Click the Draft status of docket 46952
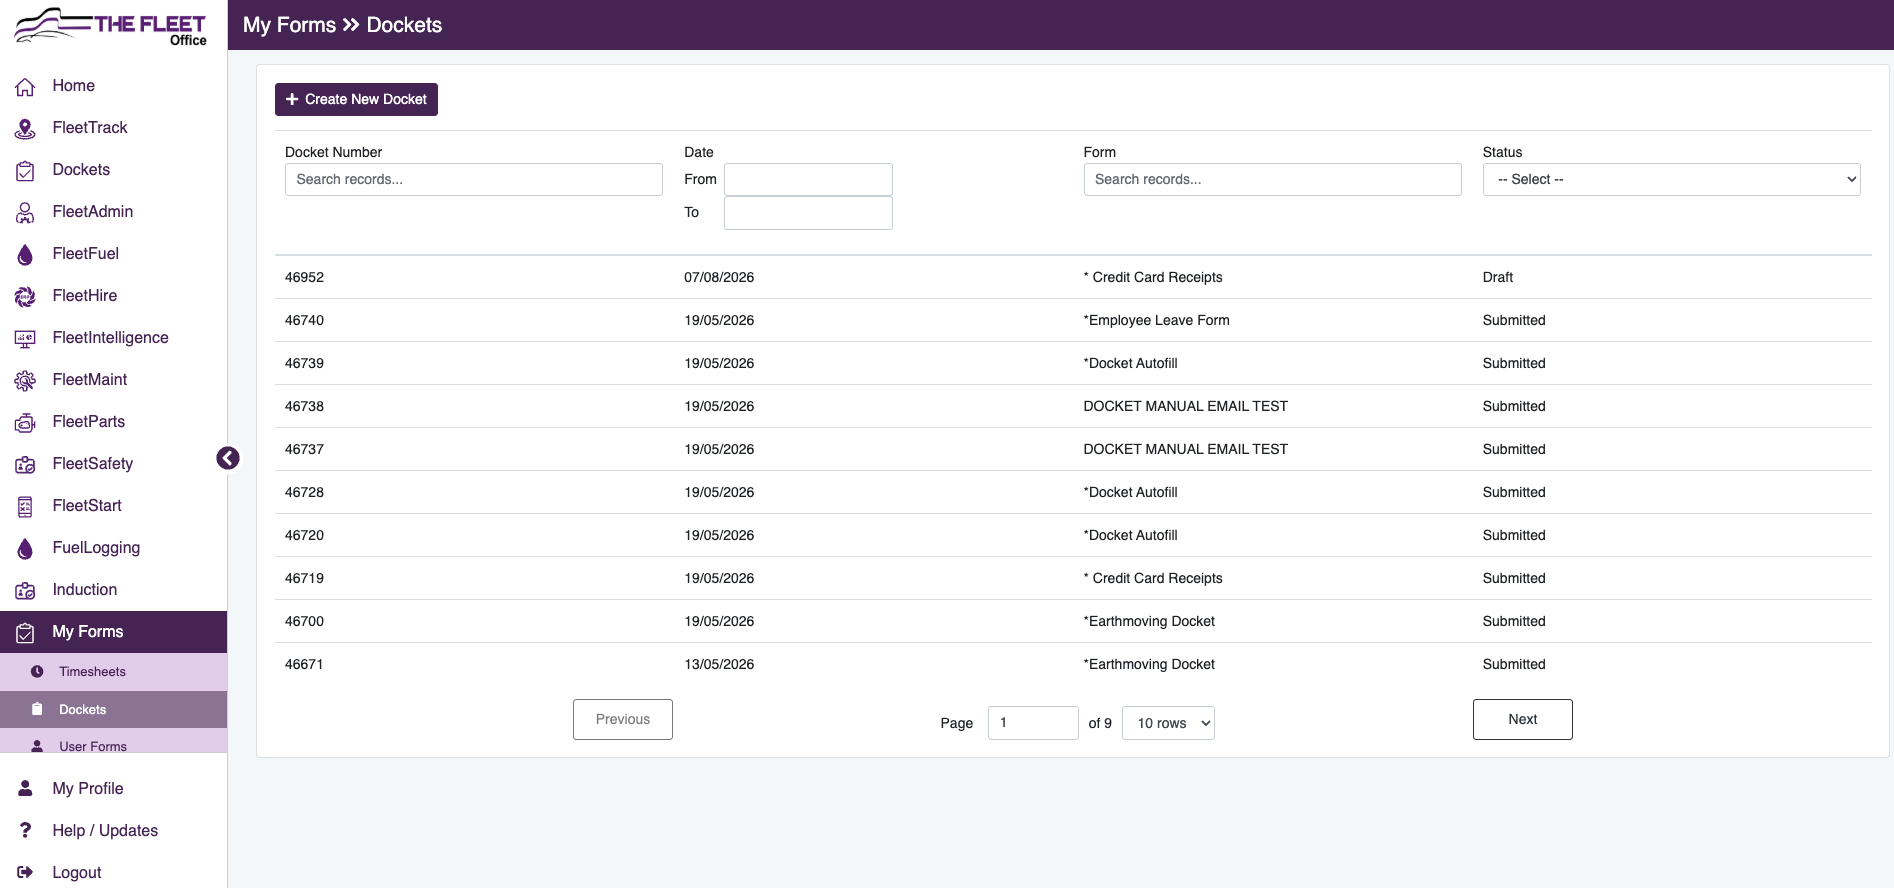 [1497, 277]
